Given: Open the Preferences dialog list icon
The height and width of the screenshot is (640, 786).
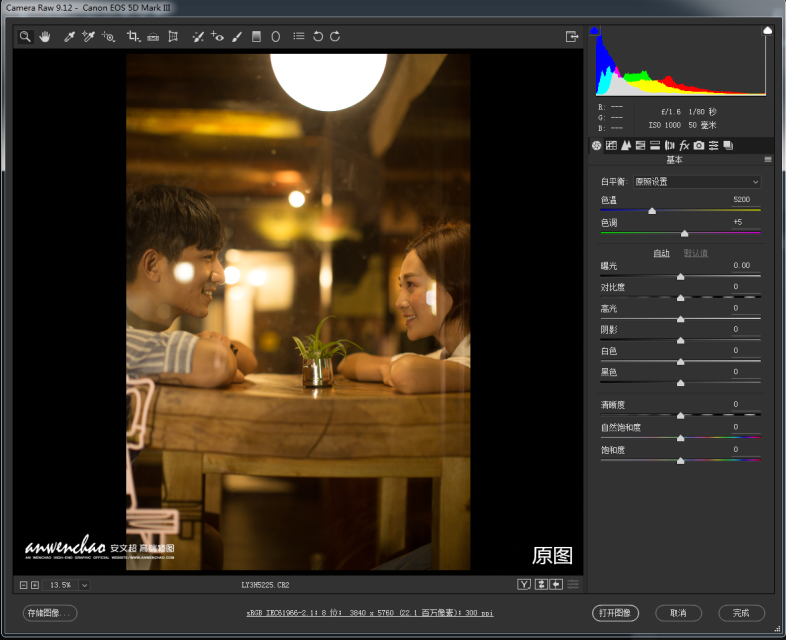Looking at the screenshot, I should [x=299, y=36].
